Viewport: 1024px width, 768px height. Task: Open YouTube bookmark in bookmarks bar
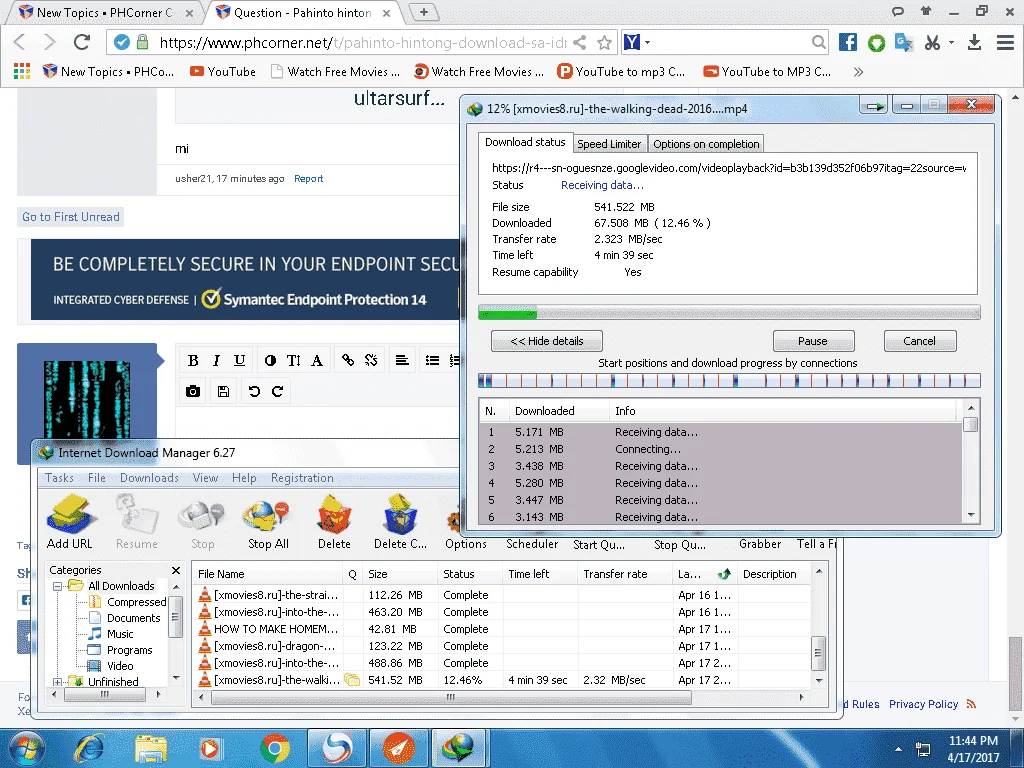click(223, 72)
